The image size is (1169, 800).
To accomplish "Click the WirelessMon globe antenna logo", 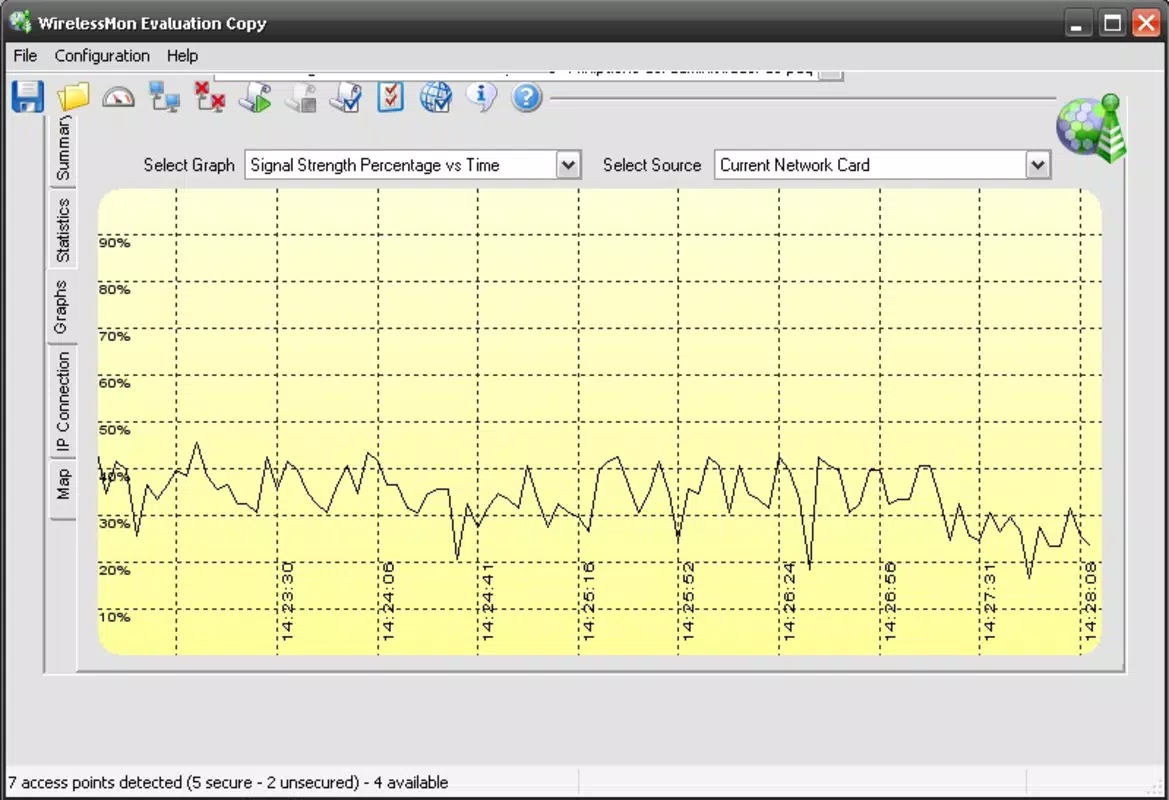I will (1091, 128).
